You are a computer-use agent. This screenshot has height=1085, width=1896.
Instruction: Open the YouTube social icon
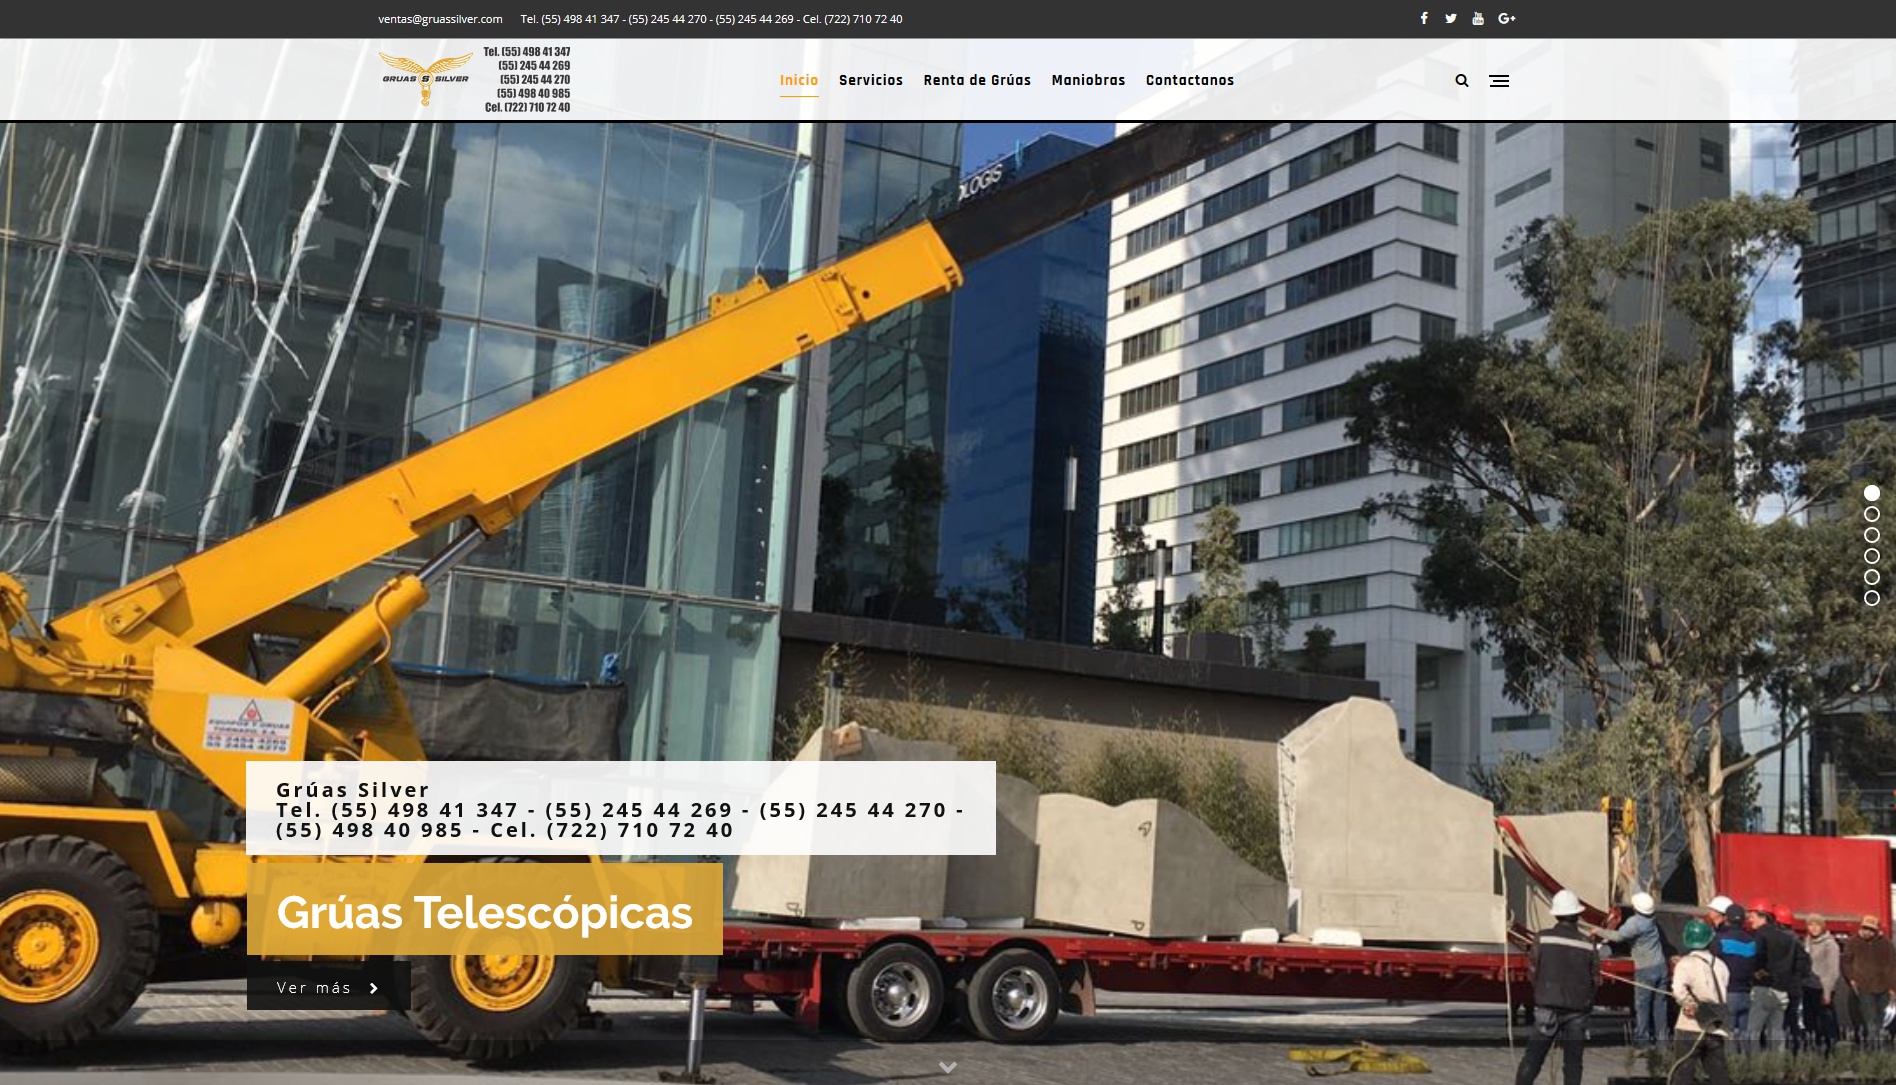pos(1478,19)
